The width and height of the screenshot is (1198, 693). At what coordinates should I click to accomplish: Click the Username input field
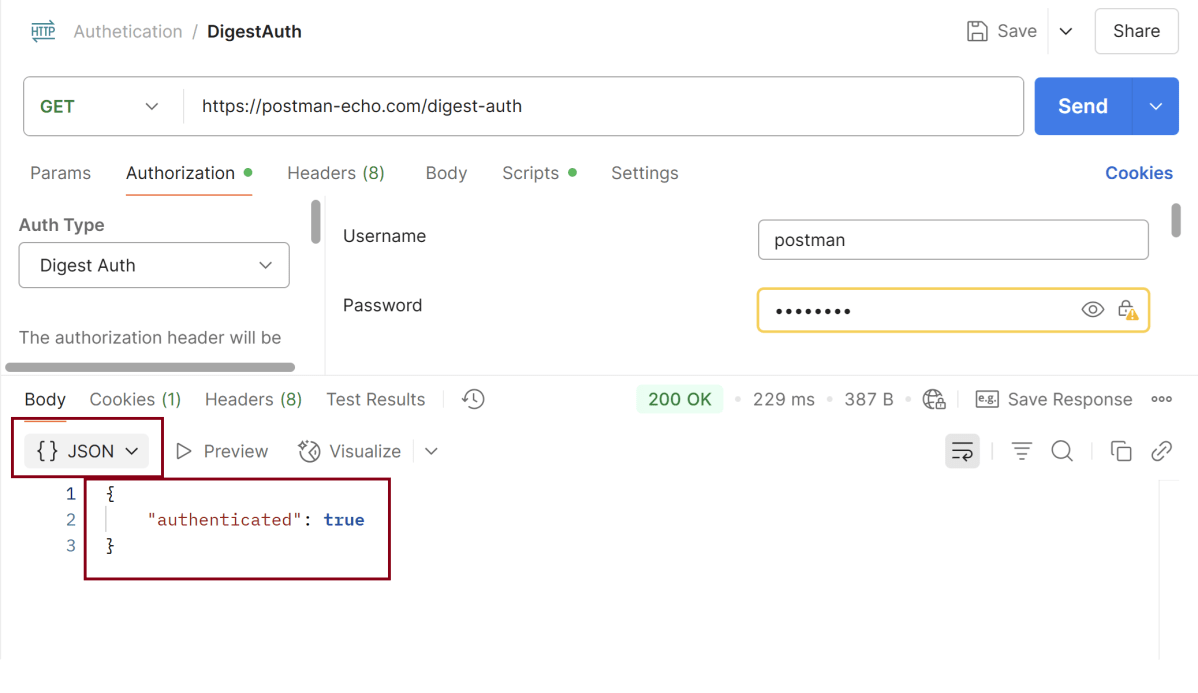coord(952,240)
